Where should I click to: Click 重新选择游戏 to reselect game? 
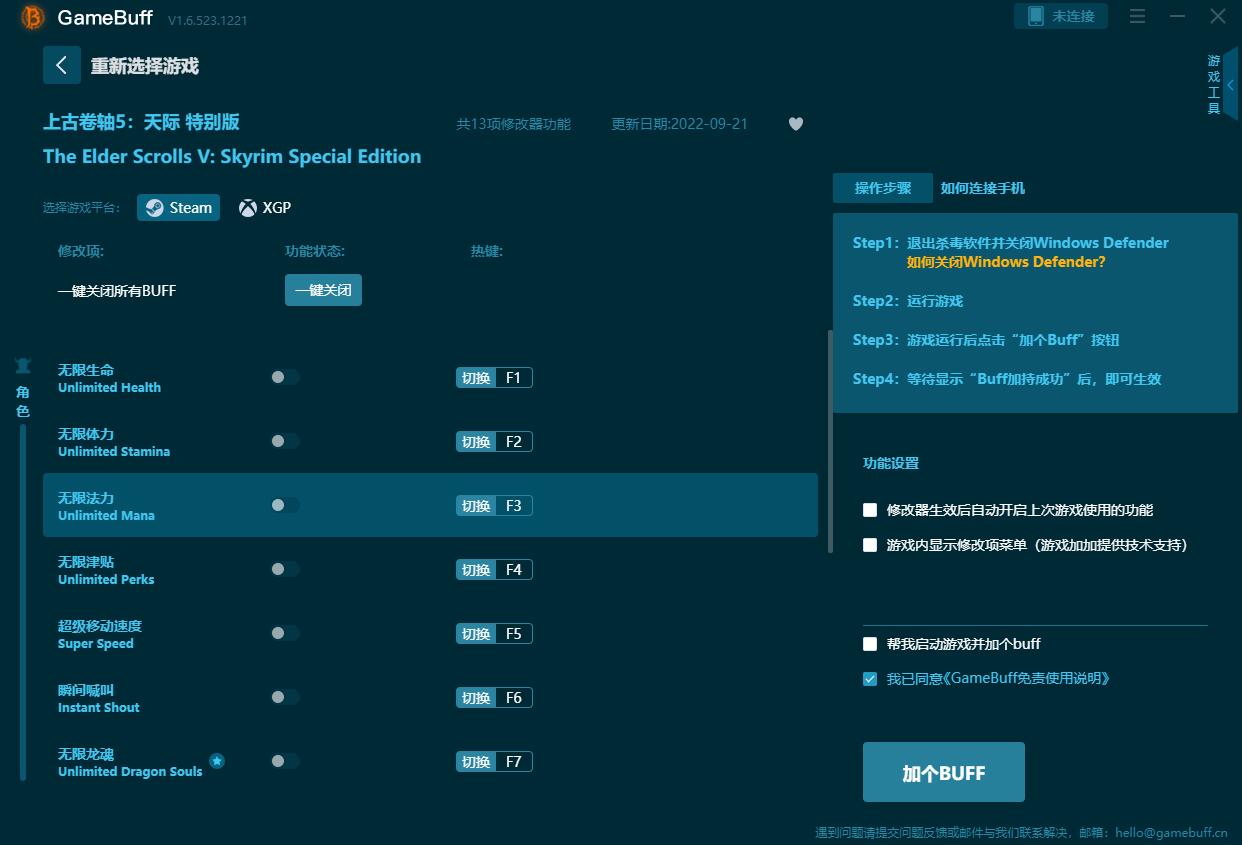[x=145, y=66]
